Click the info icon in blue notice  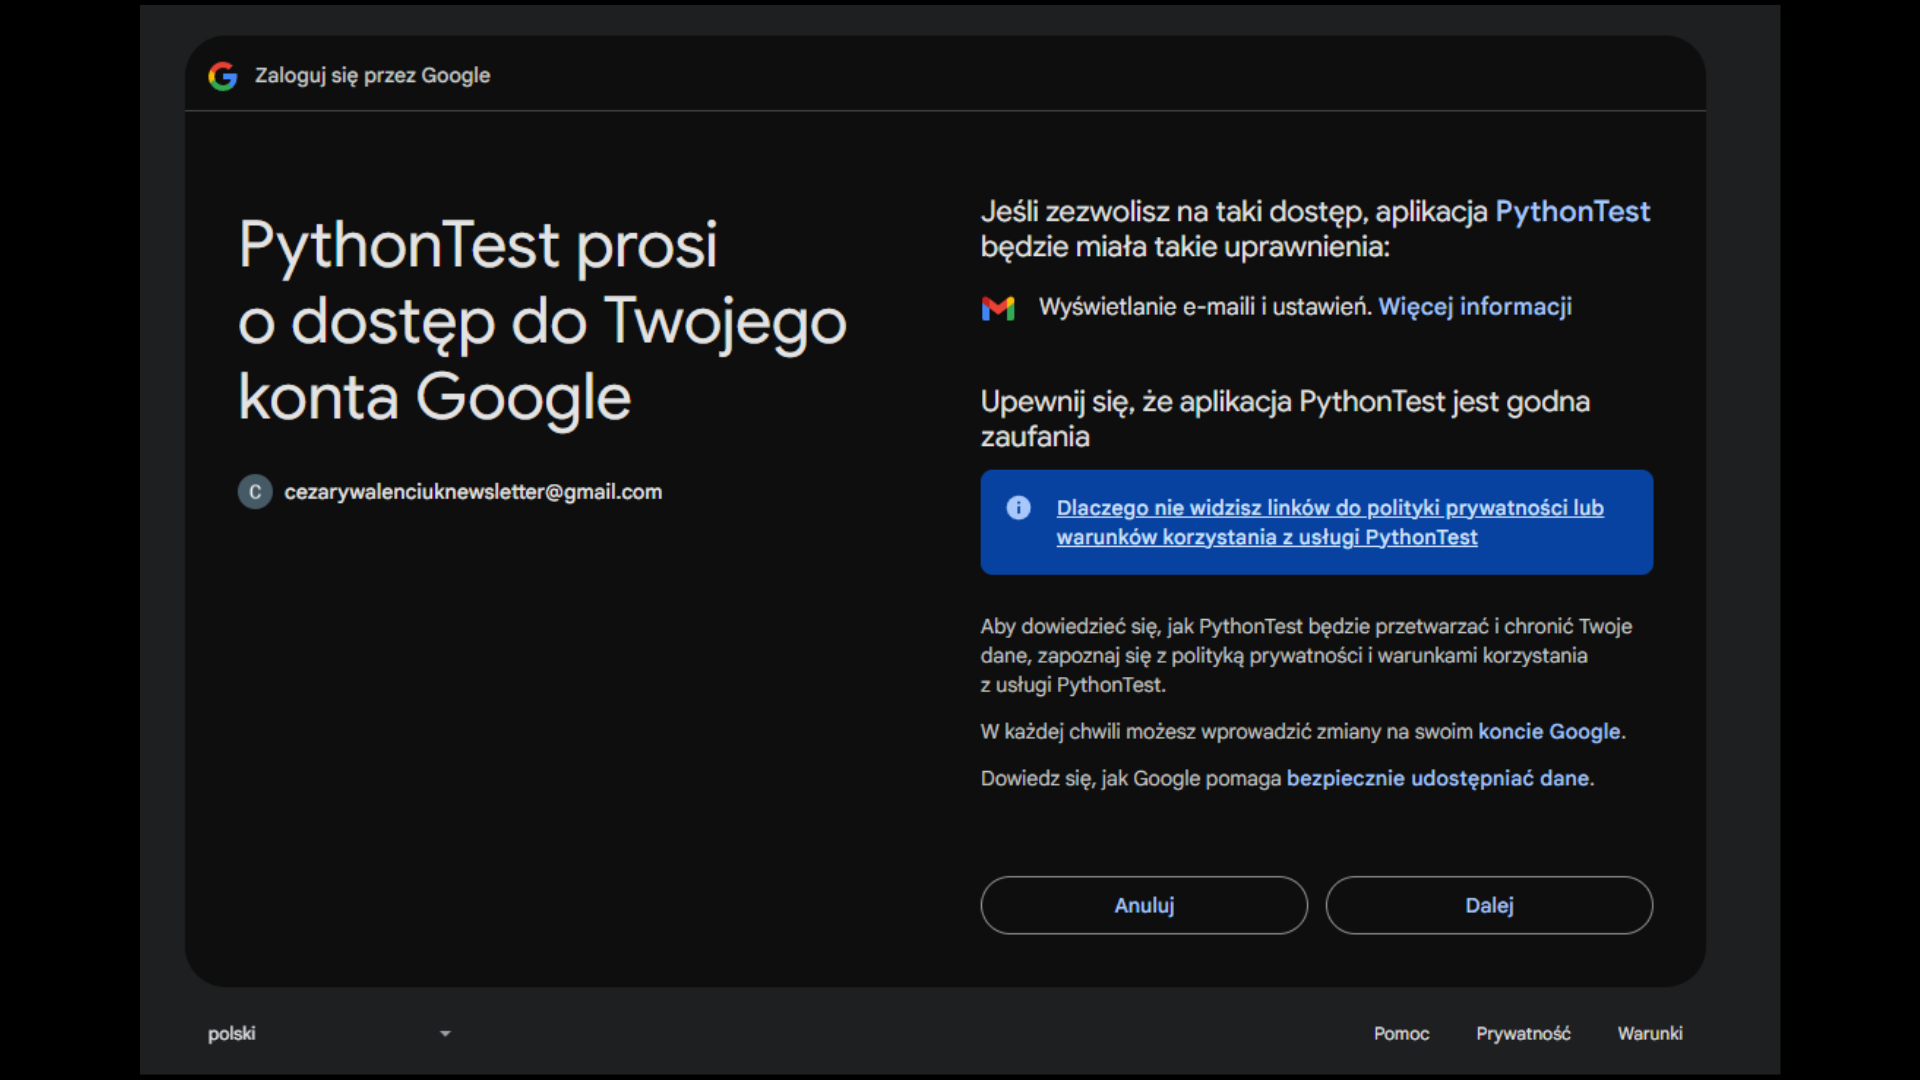pyautogui.click(x=1018, y=508)
